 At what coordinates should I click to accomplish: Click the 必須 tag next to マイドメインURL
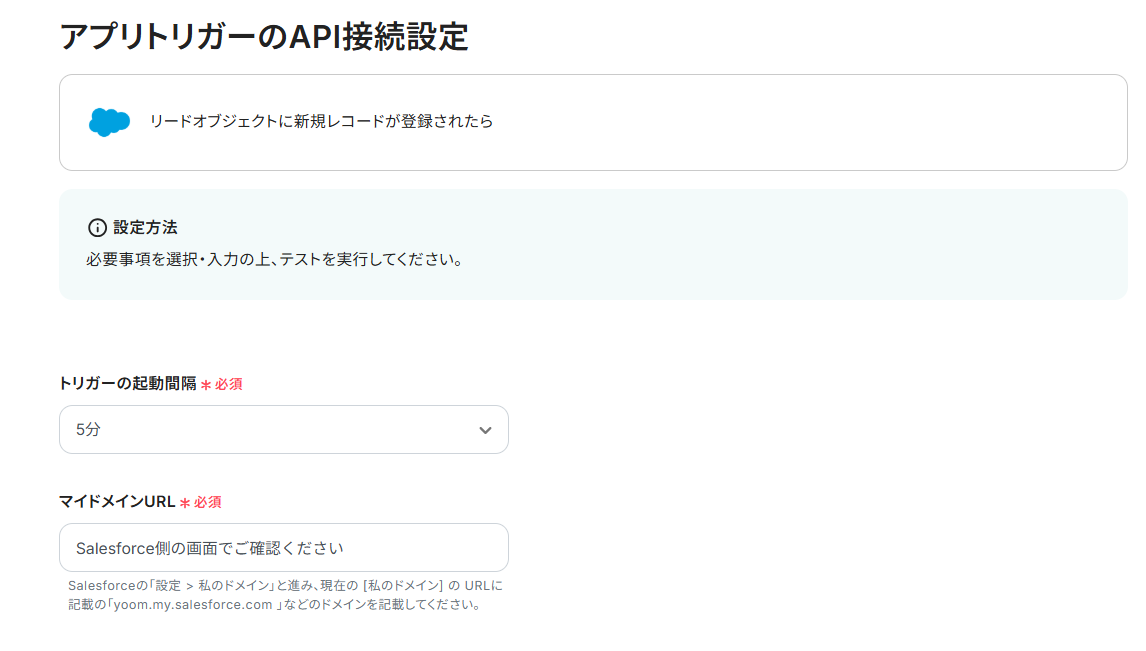click(x=207, y=502)
